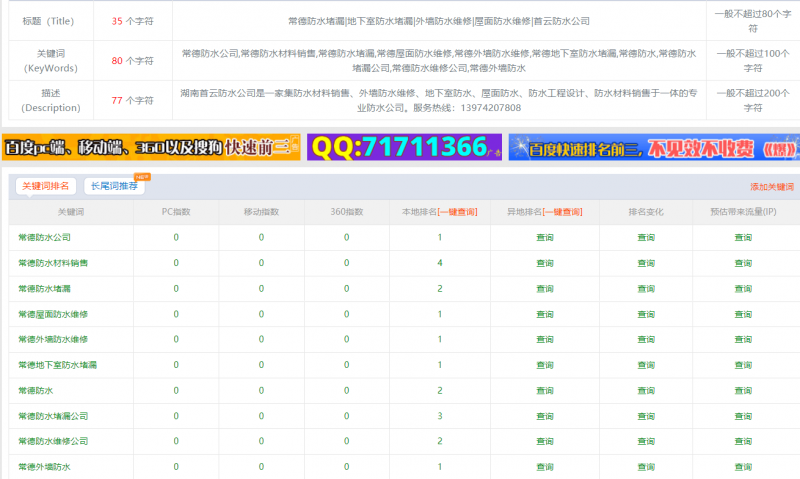Open the 不见效不收费 blue banner ad
This screenshot has width=800, height=479.
point(653,147)
